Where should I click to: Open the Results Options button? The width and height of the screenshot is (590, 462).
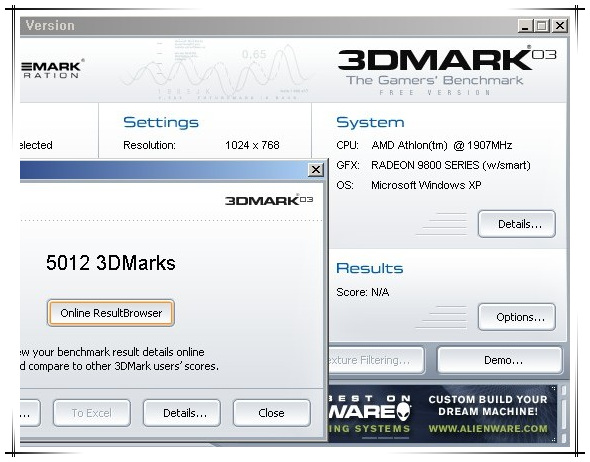(x=517, y=317)
